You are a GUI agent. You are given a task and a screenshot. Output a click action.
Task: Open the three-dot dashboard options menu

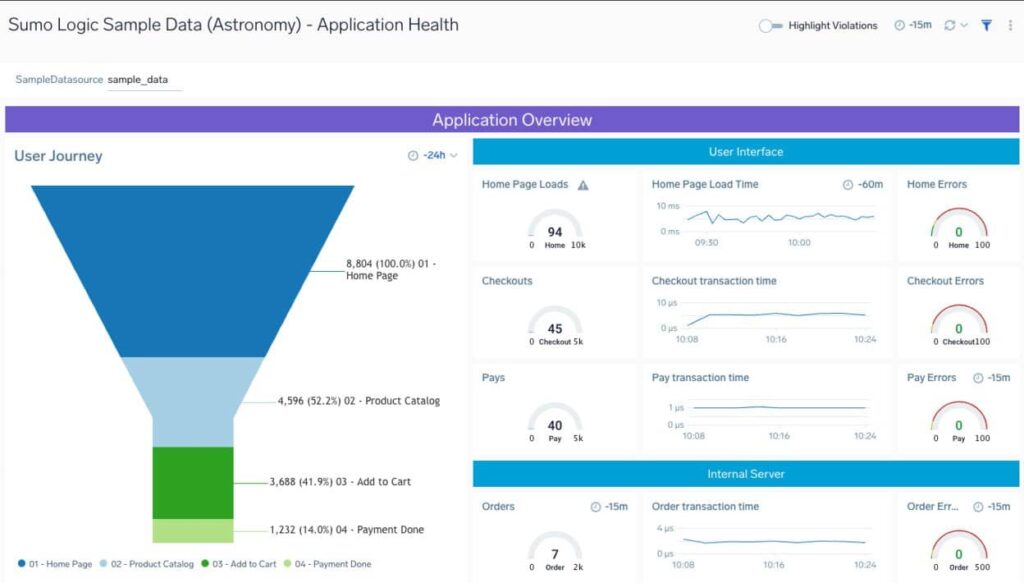1010,26
